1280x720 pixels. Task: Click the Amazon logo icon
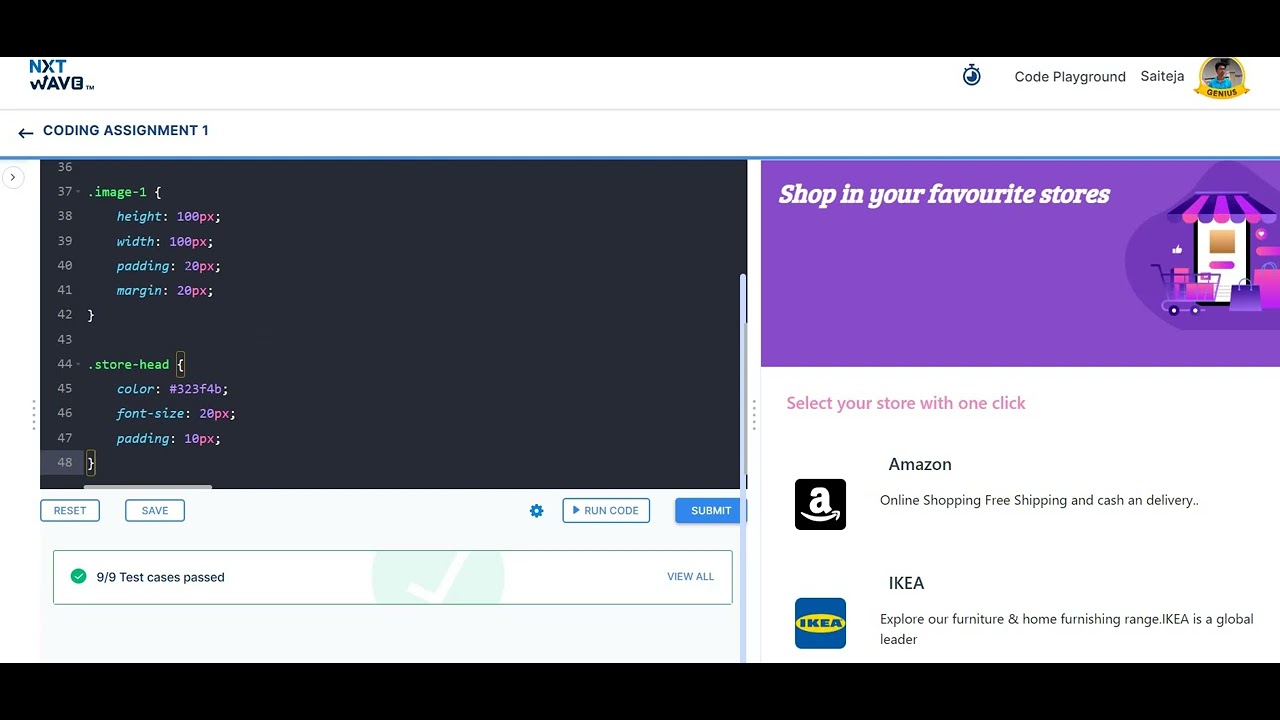coord(820,504)
